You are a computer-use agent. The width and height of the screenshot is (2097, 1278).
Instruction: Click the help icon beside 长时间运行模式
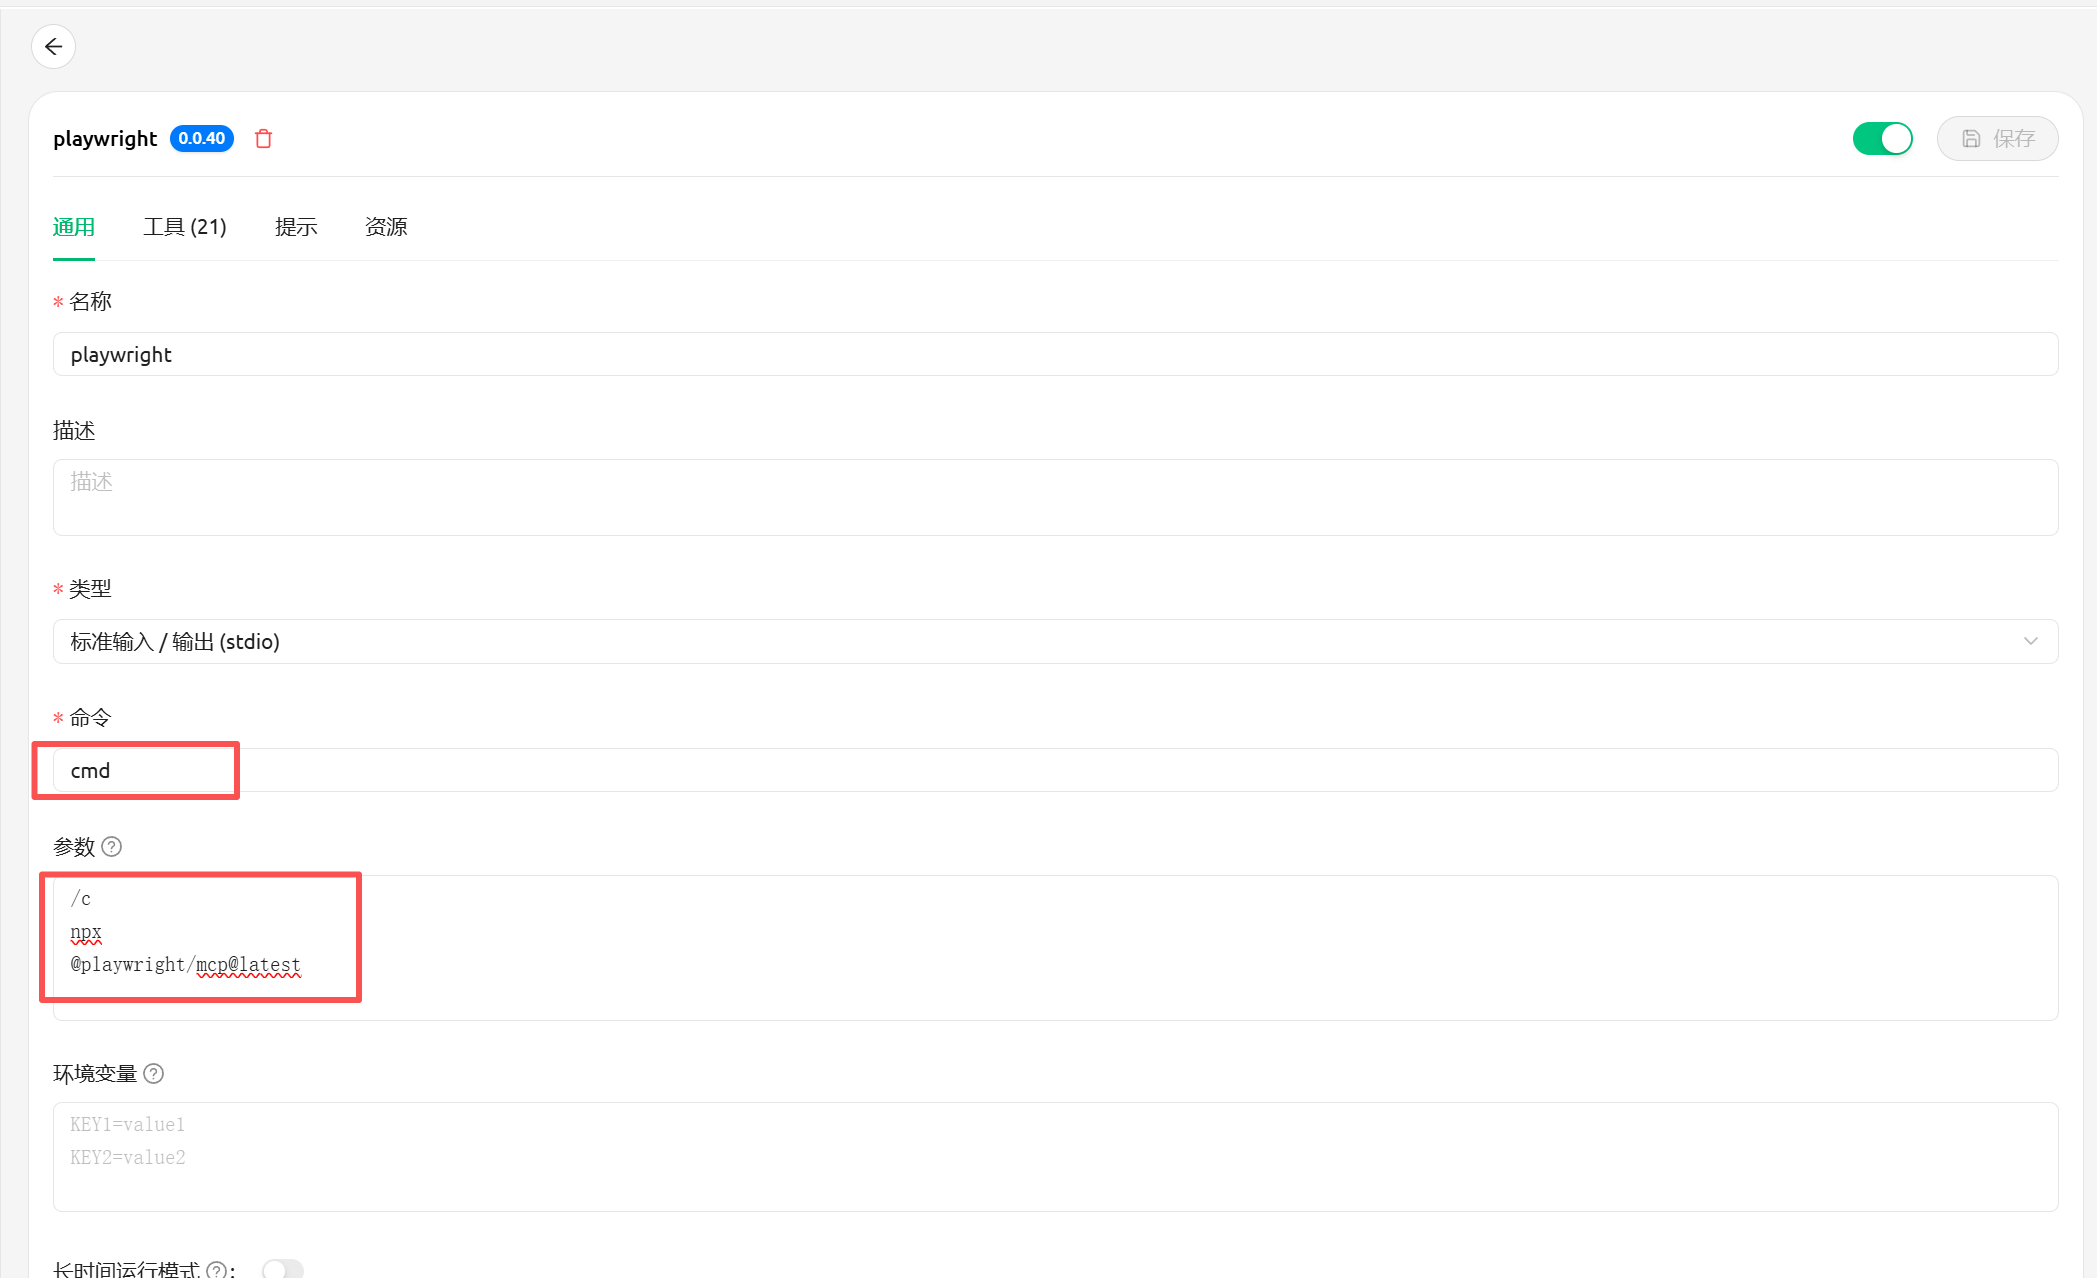(x=216, y=1270)
